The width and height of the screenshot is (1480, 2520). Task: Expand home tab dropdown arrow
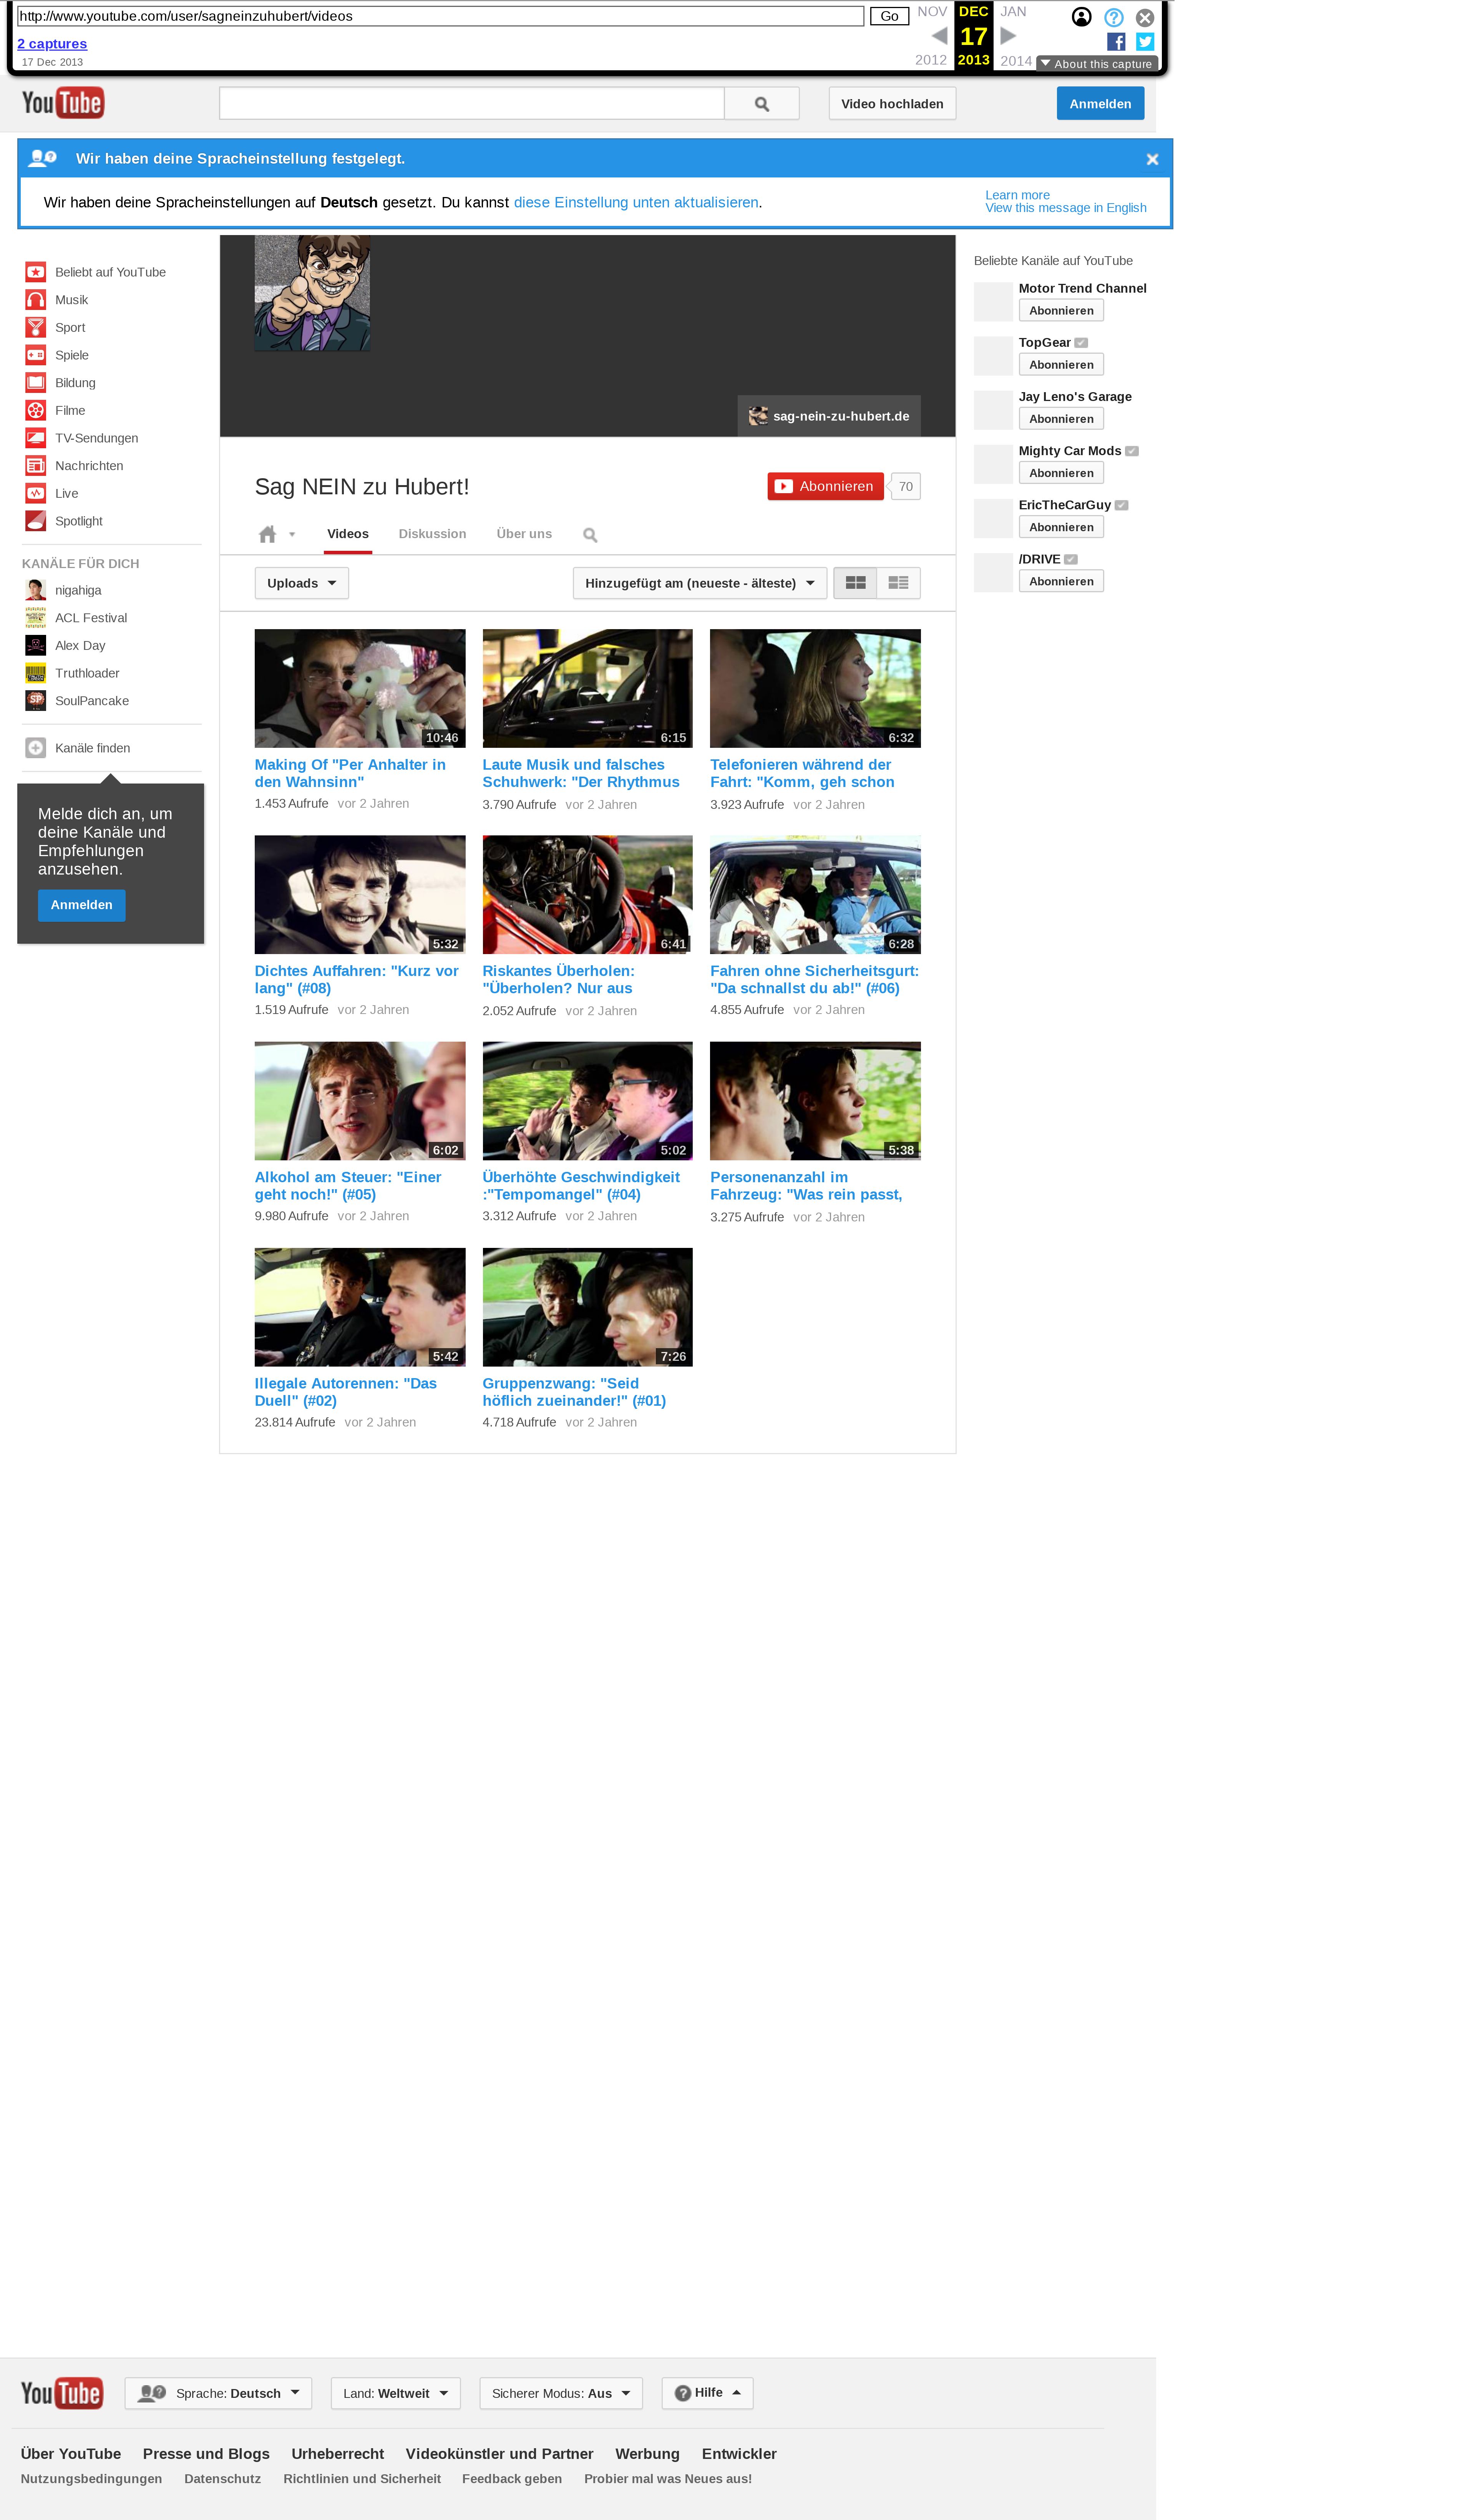[x=292, y=534]
